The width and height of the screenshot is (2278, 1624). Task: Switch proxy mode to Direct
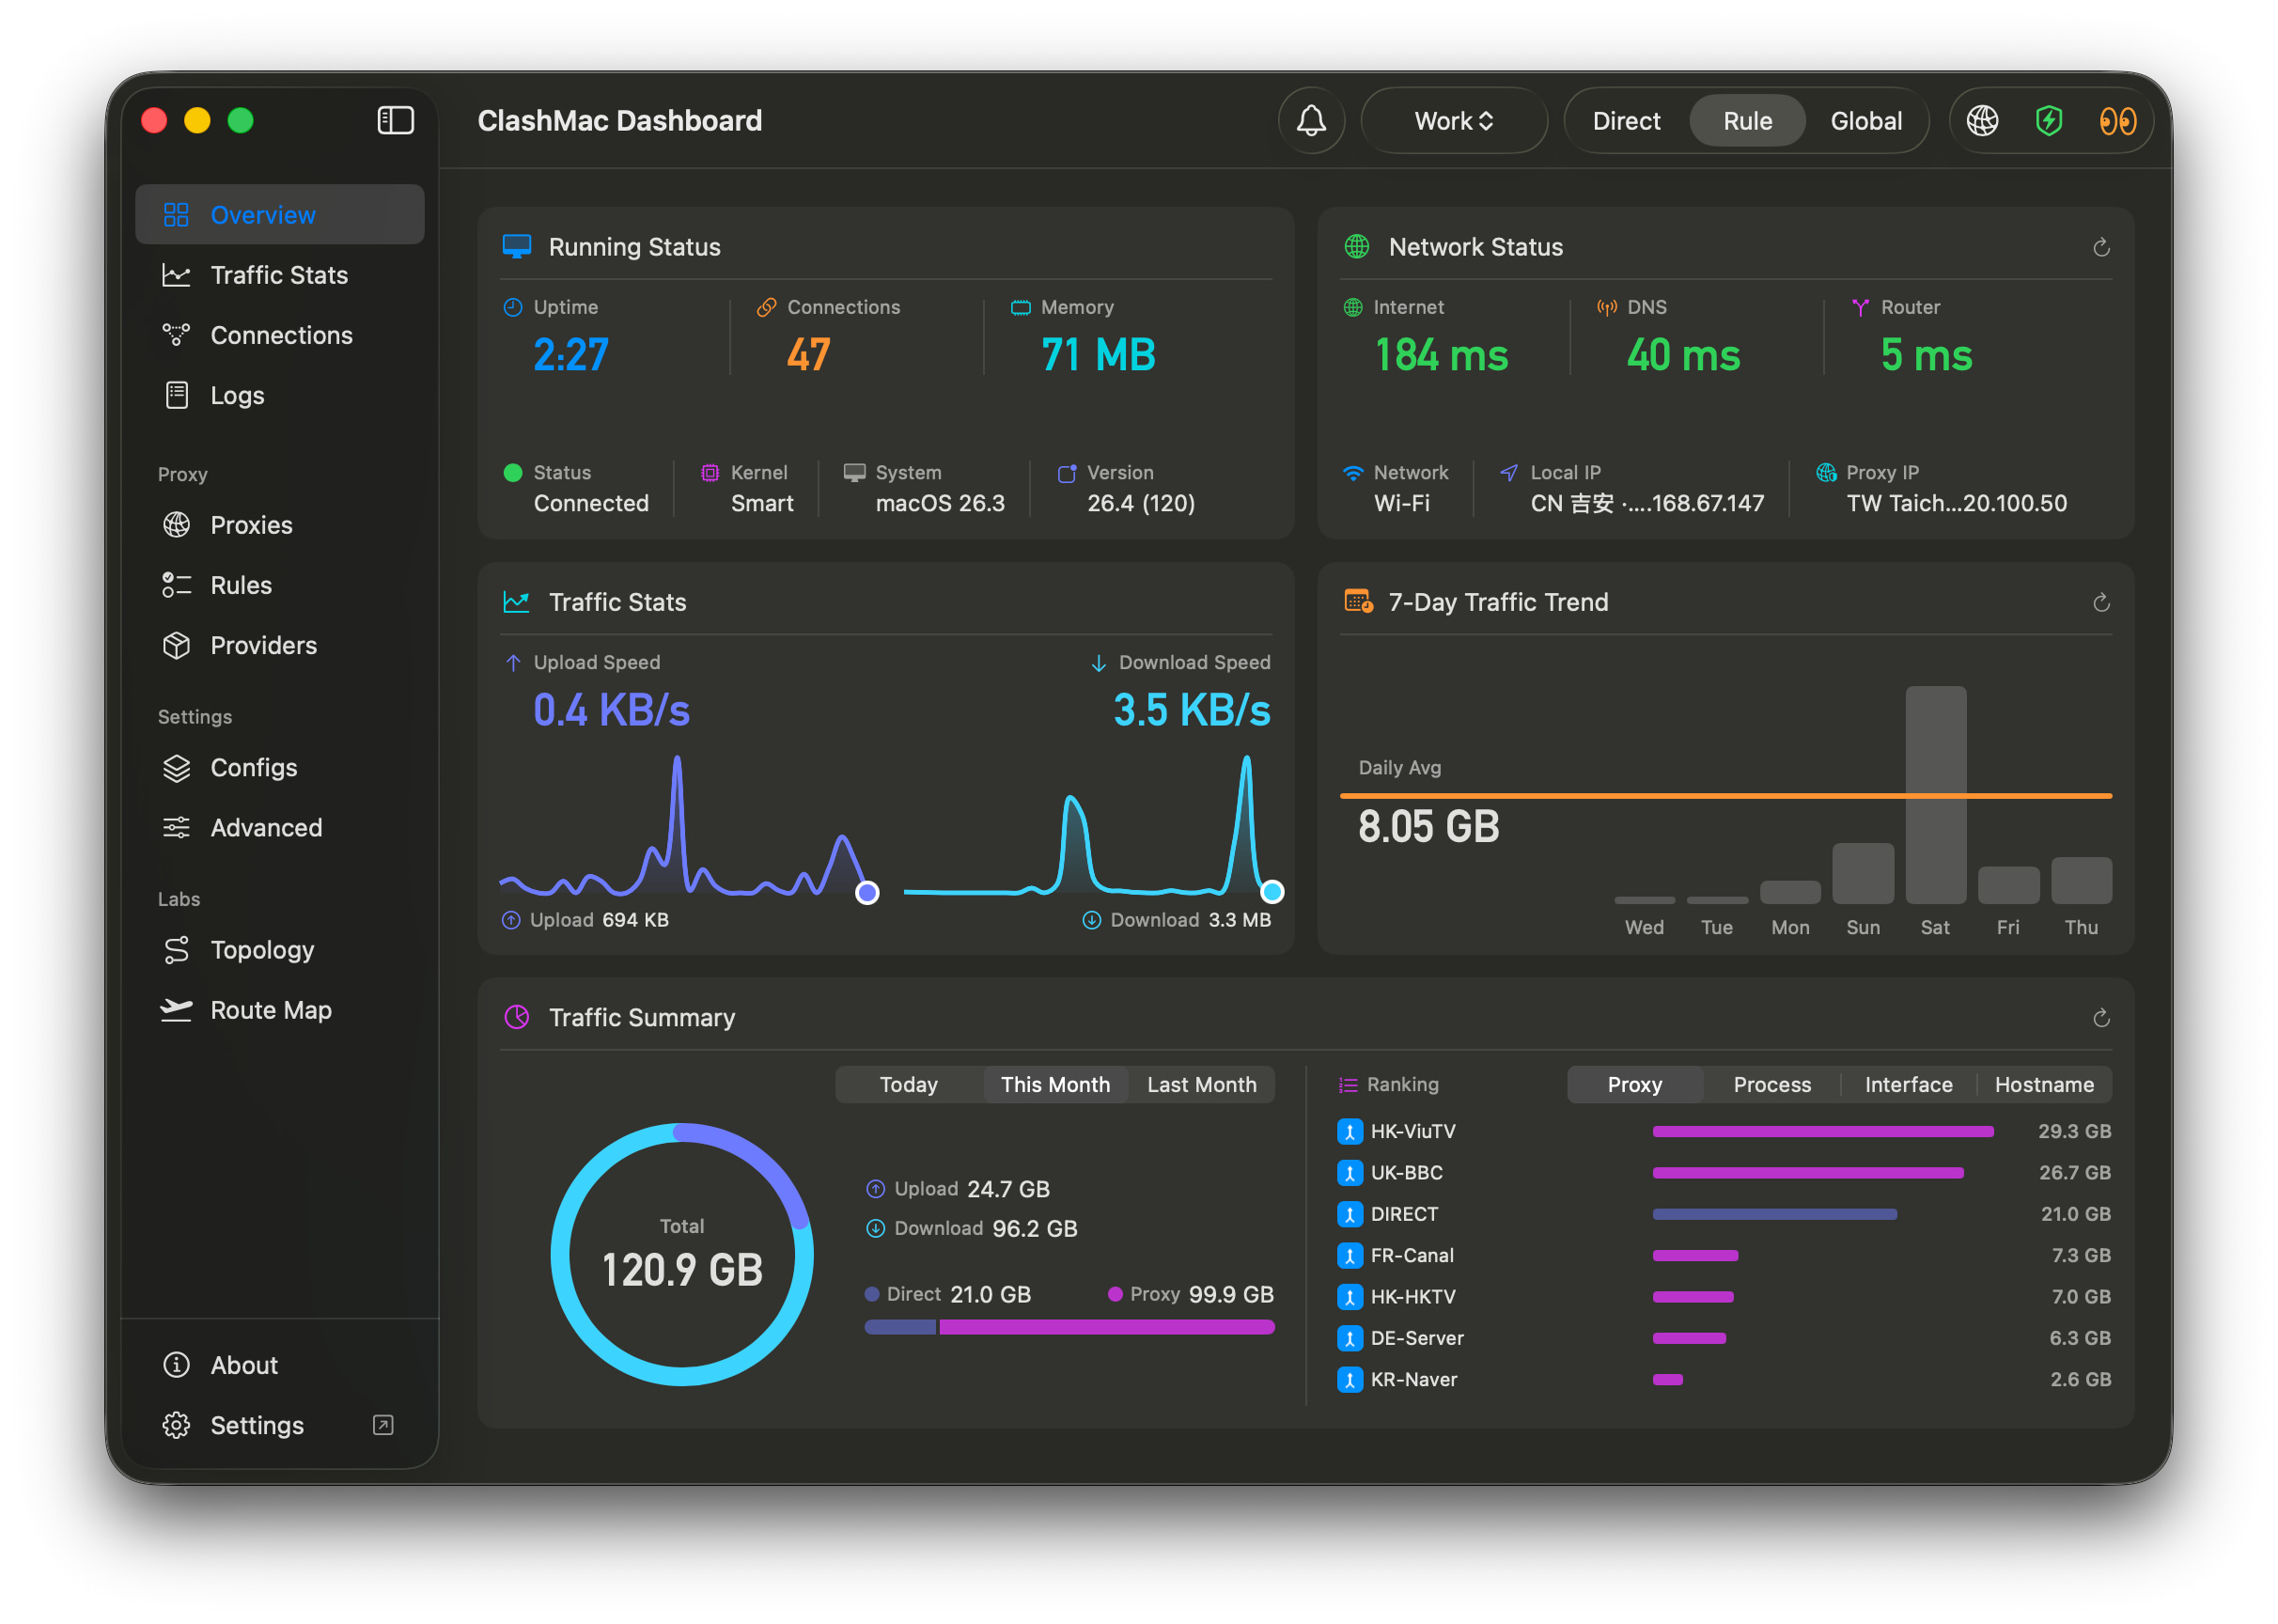point(1626,121)
